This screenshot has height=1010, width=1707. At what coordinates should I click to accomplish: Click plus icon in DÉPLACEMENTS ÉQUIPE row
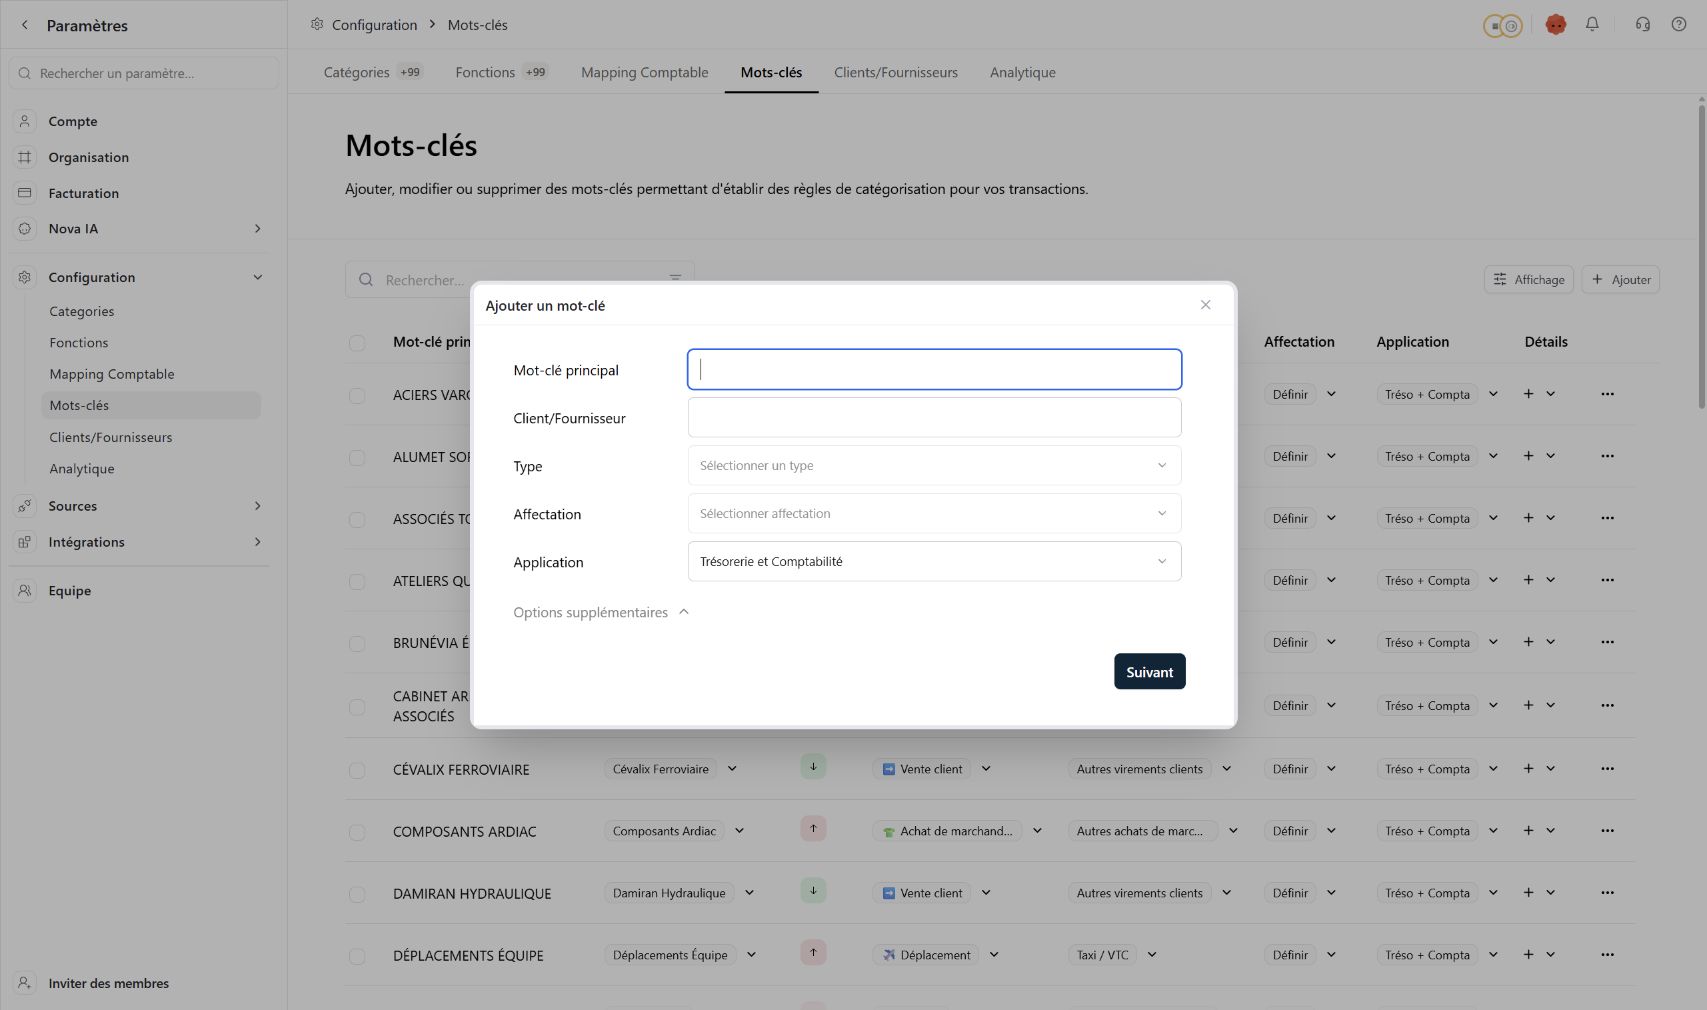[1528, 955]
